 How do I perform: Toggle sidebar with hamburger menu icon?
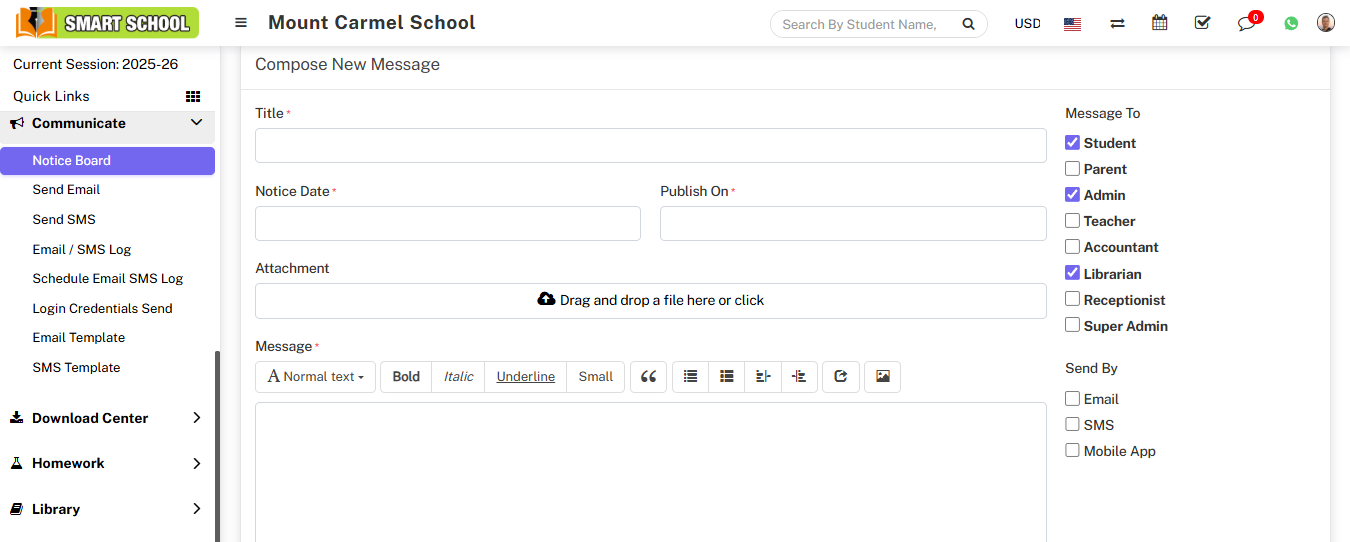241,23
